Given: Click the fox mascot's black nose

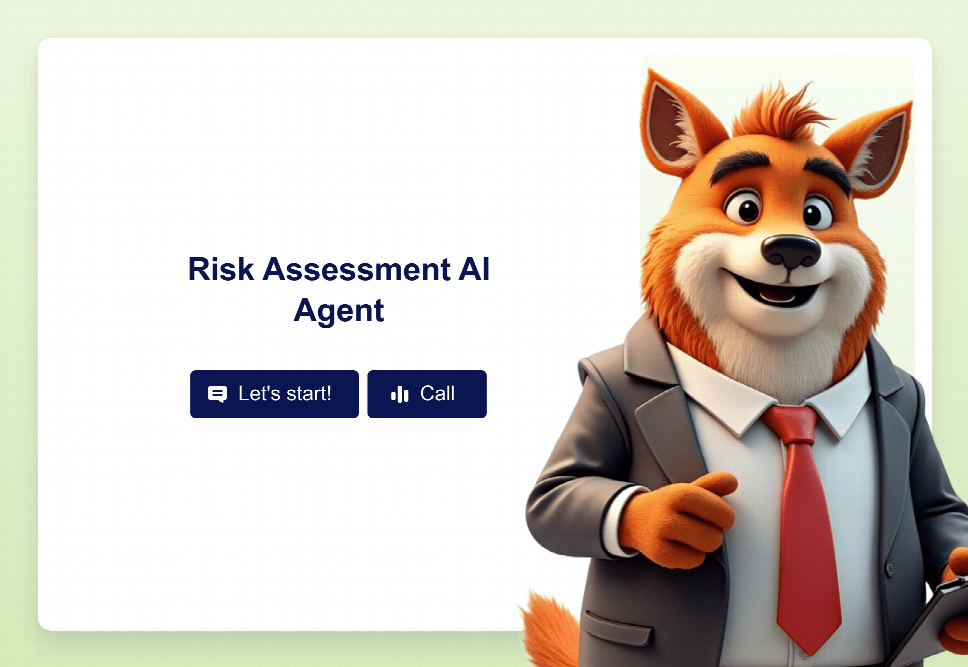Looking at the screenshot, I should coord(791,251).
